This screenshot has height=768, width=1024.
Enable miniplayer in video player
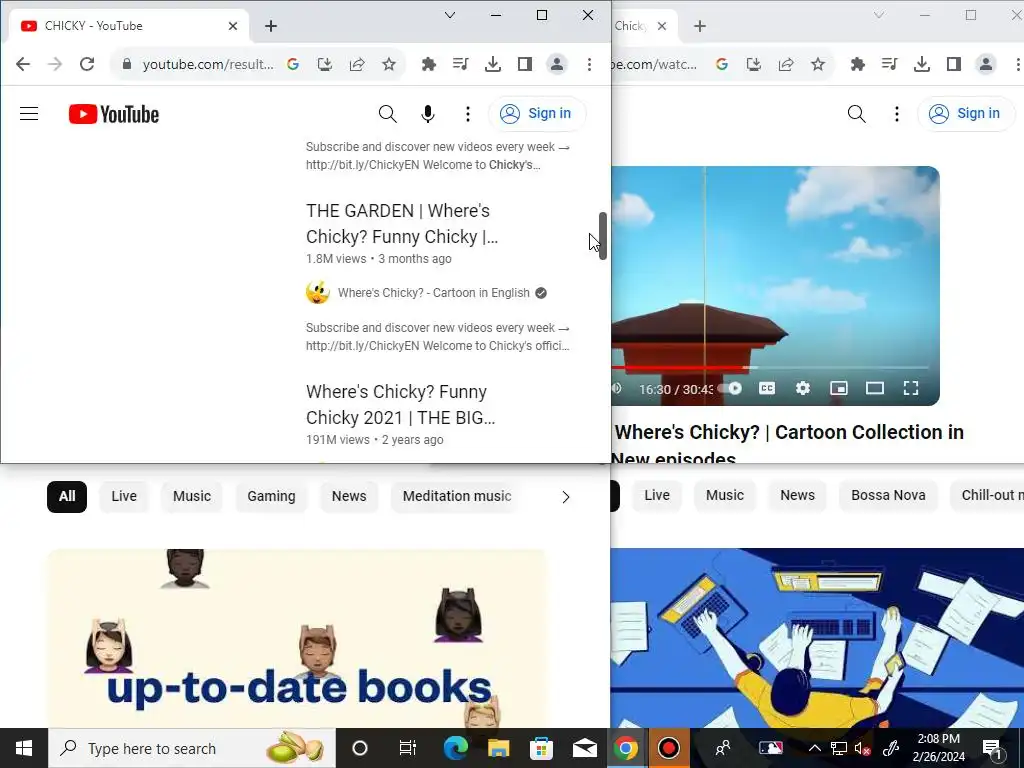(x=839, y=389)
